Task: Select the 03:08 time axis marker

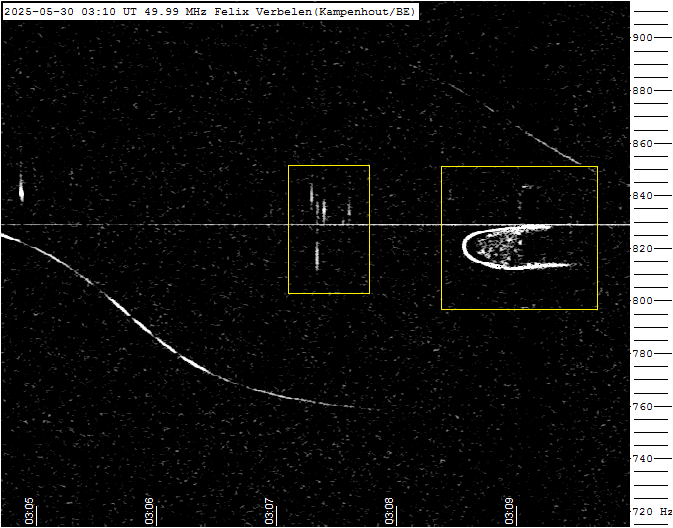Action: [389, 511]
